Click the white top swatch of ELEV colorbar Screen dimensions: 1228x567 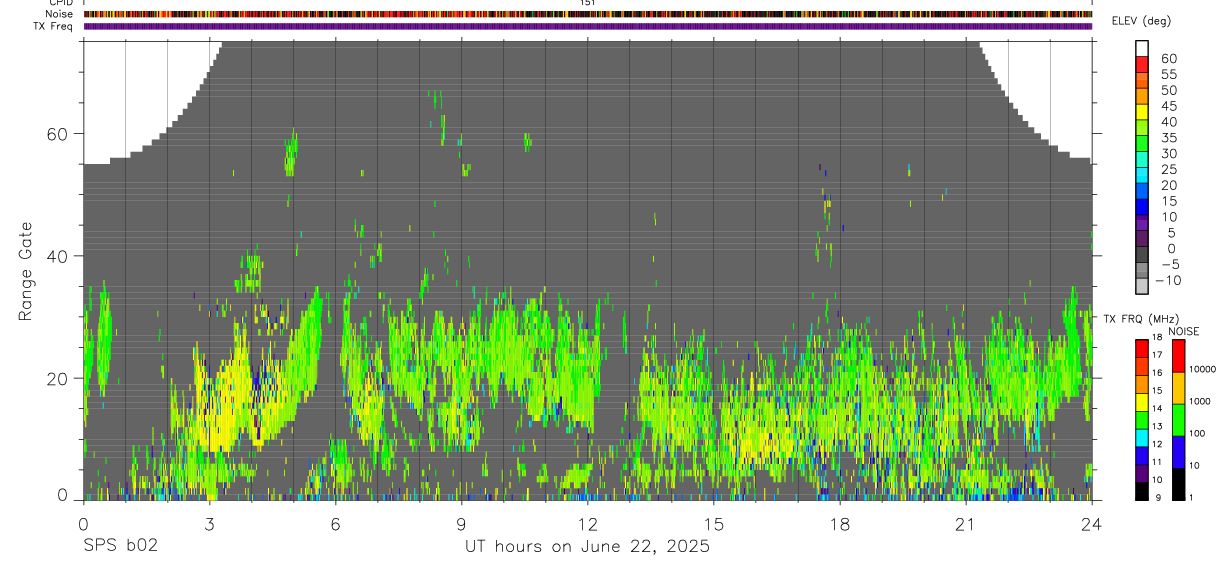point(1141,49)
